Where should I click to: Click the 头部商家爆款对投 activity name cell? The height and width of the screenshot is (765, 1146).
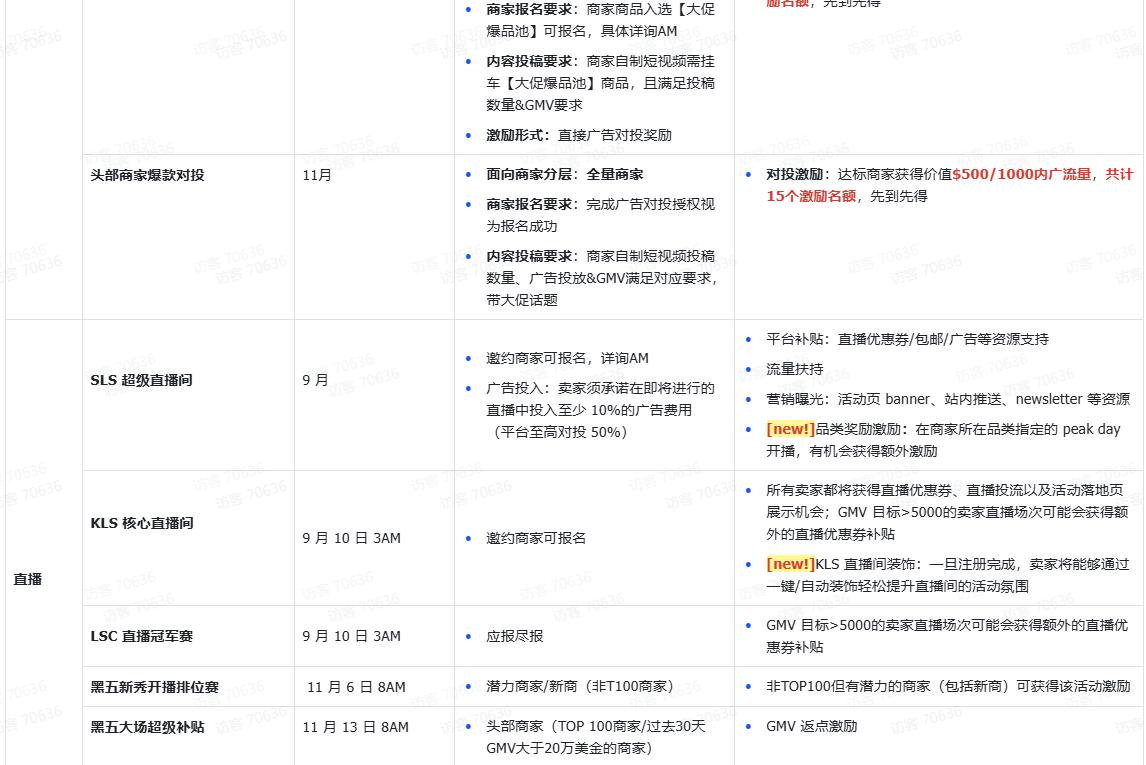[x=147, y=175]
